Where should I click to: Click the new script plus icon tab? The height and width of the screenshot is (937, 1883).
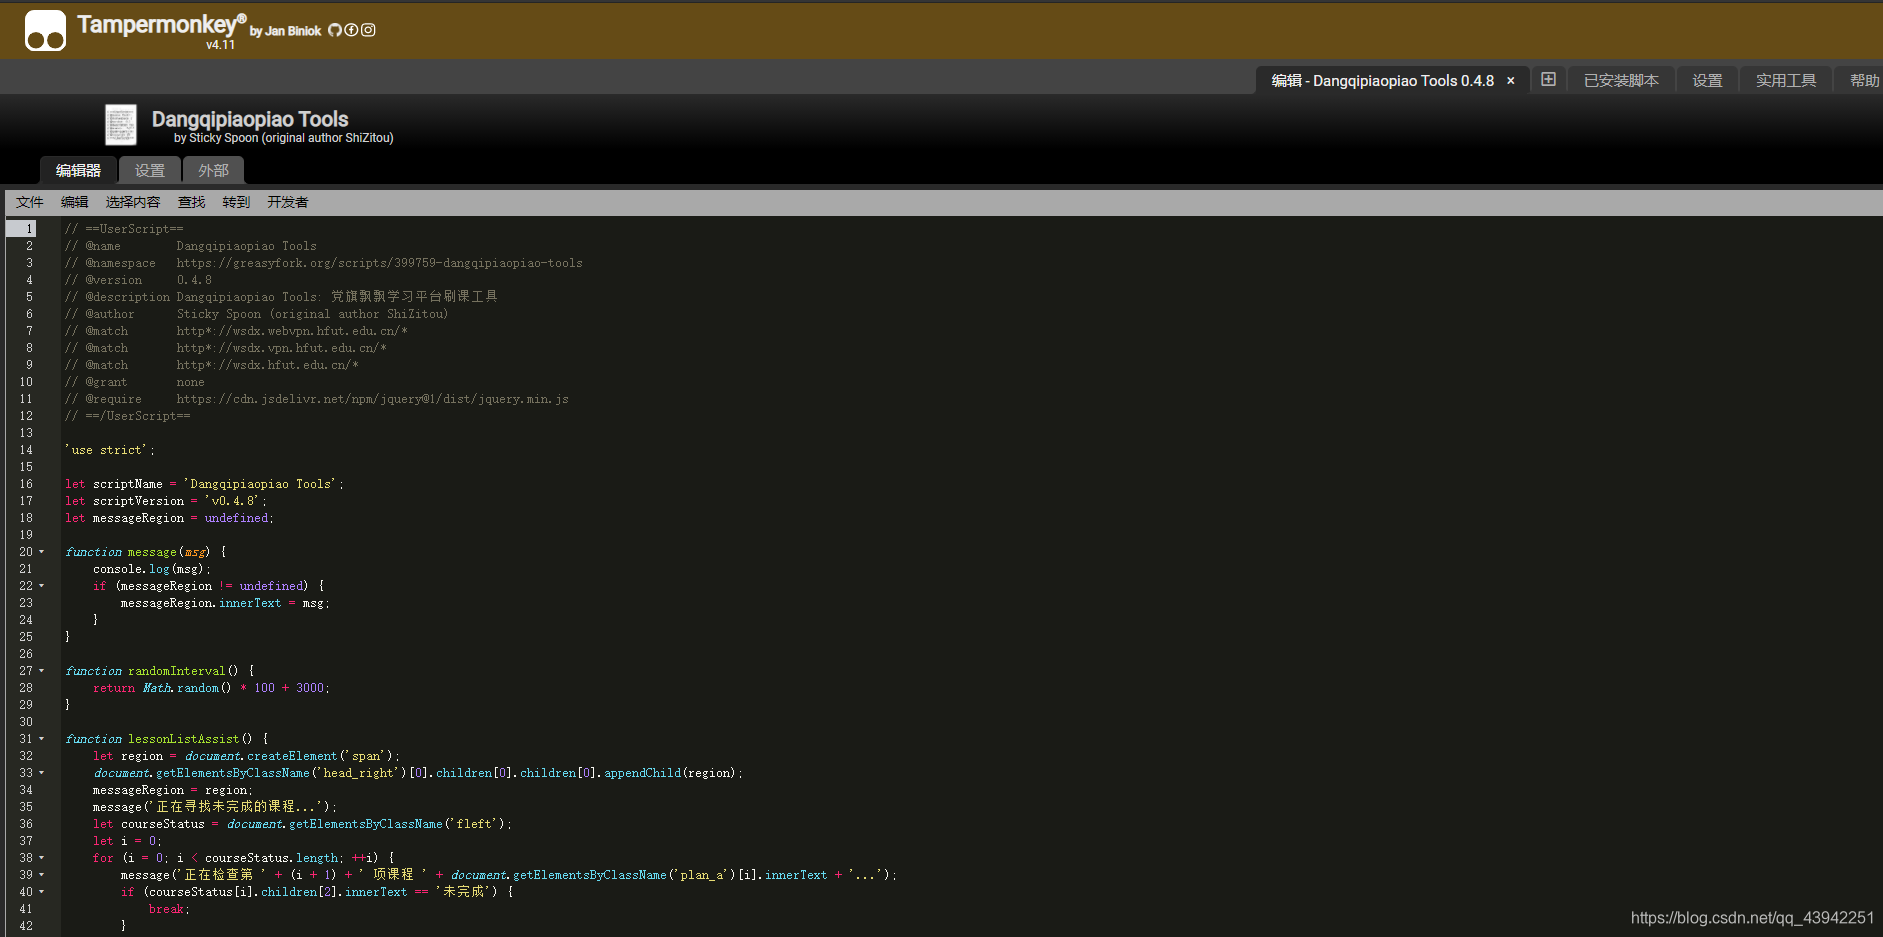pos(1548,80)
